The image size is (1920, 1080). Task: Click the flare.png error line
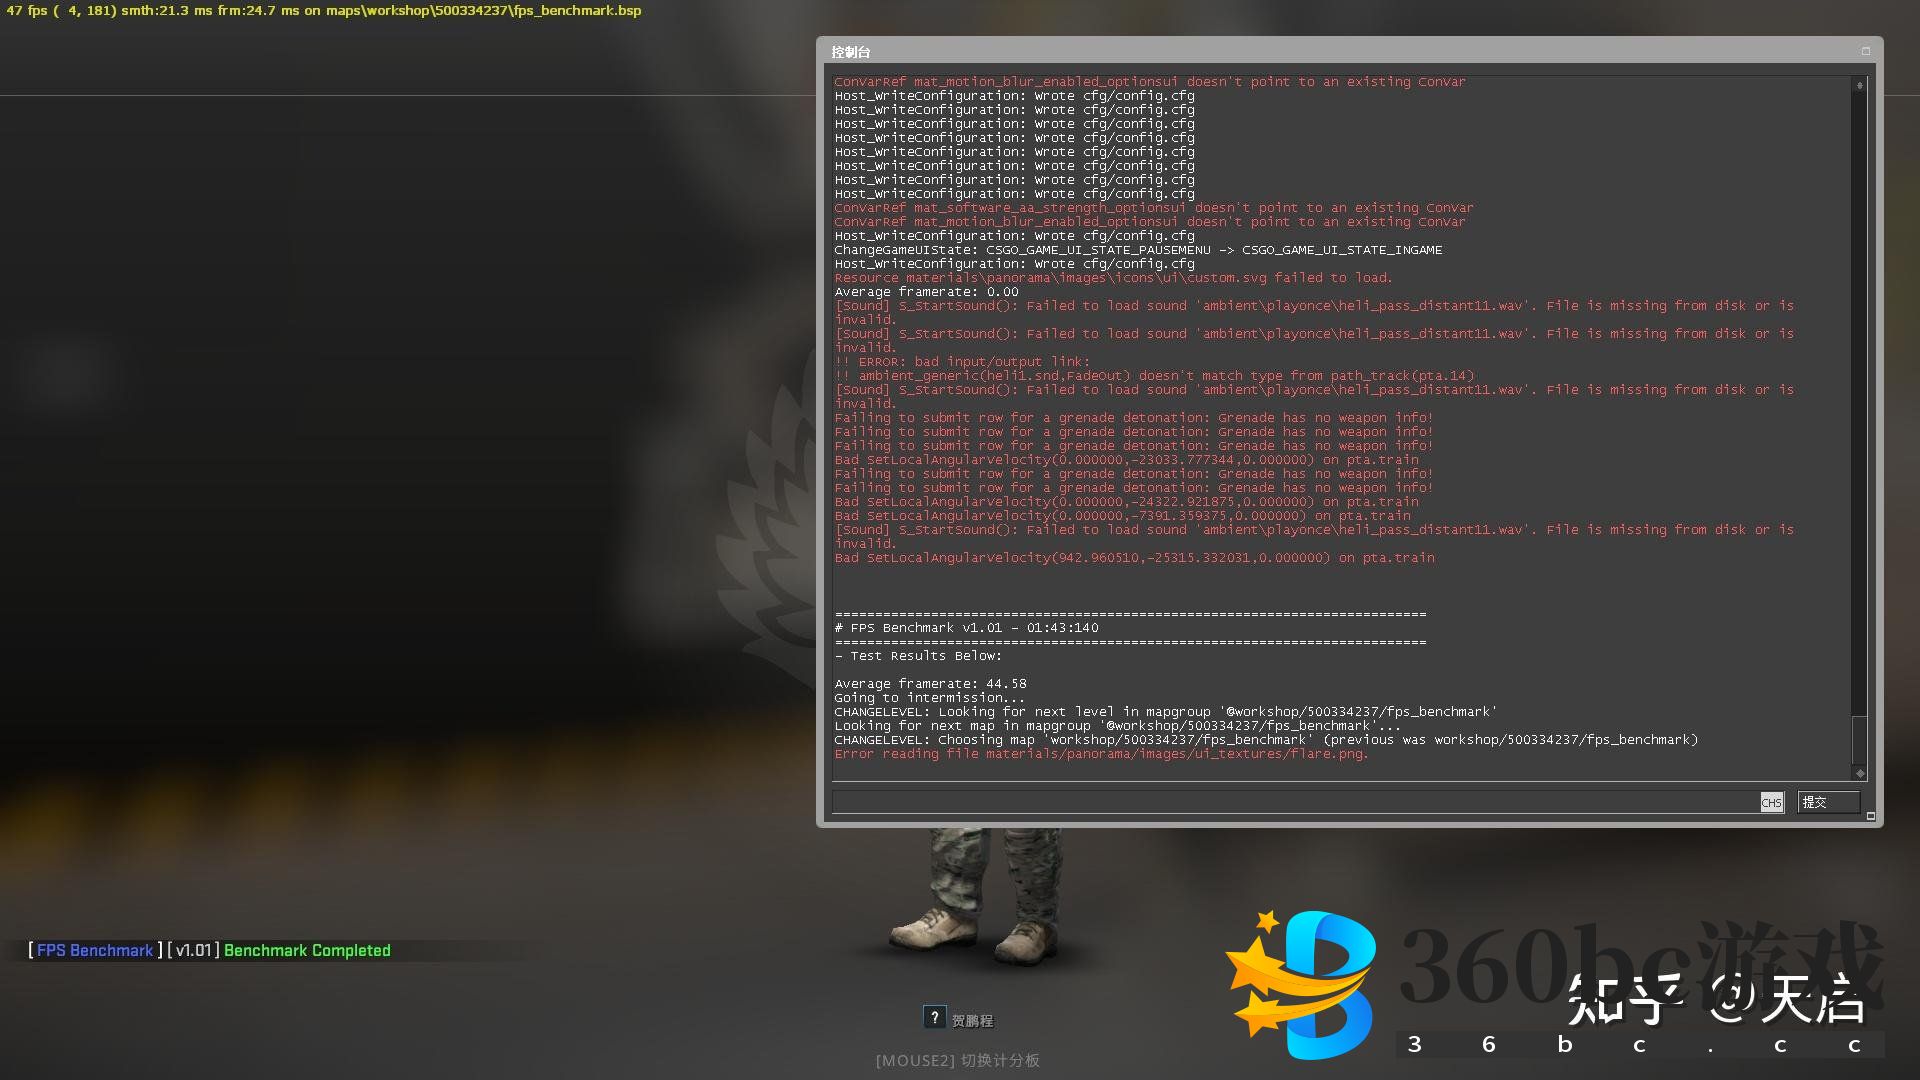pos(1100,754)
